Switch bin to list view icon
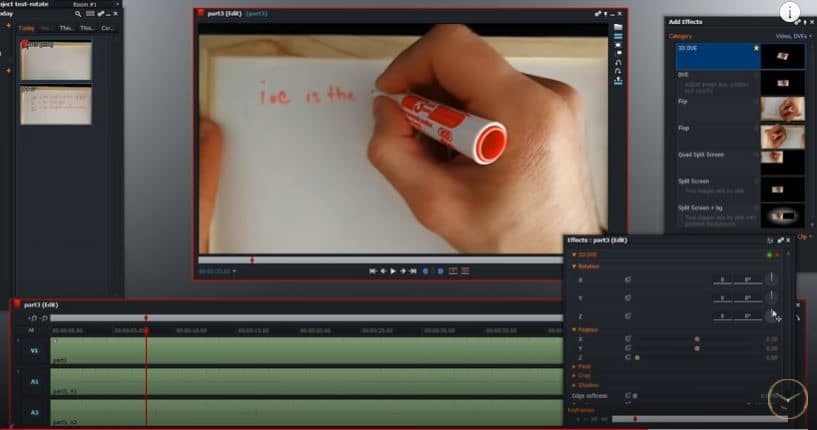This screenshot has height=430, width=817. [x=90, y=14]
